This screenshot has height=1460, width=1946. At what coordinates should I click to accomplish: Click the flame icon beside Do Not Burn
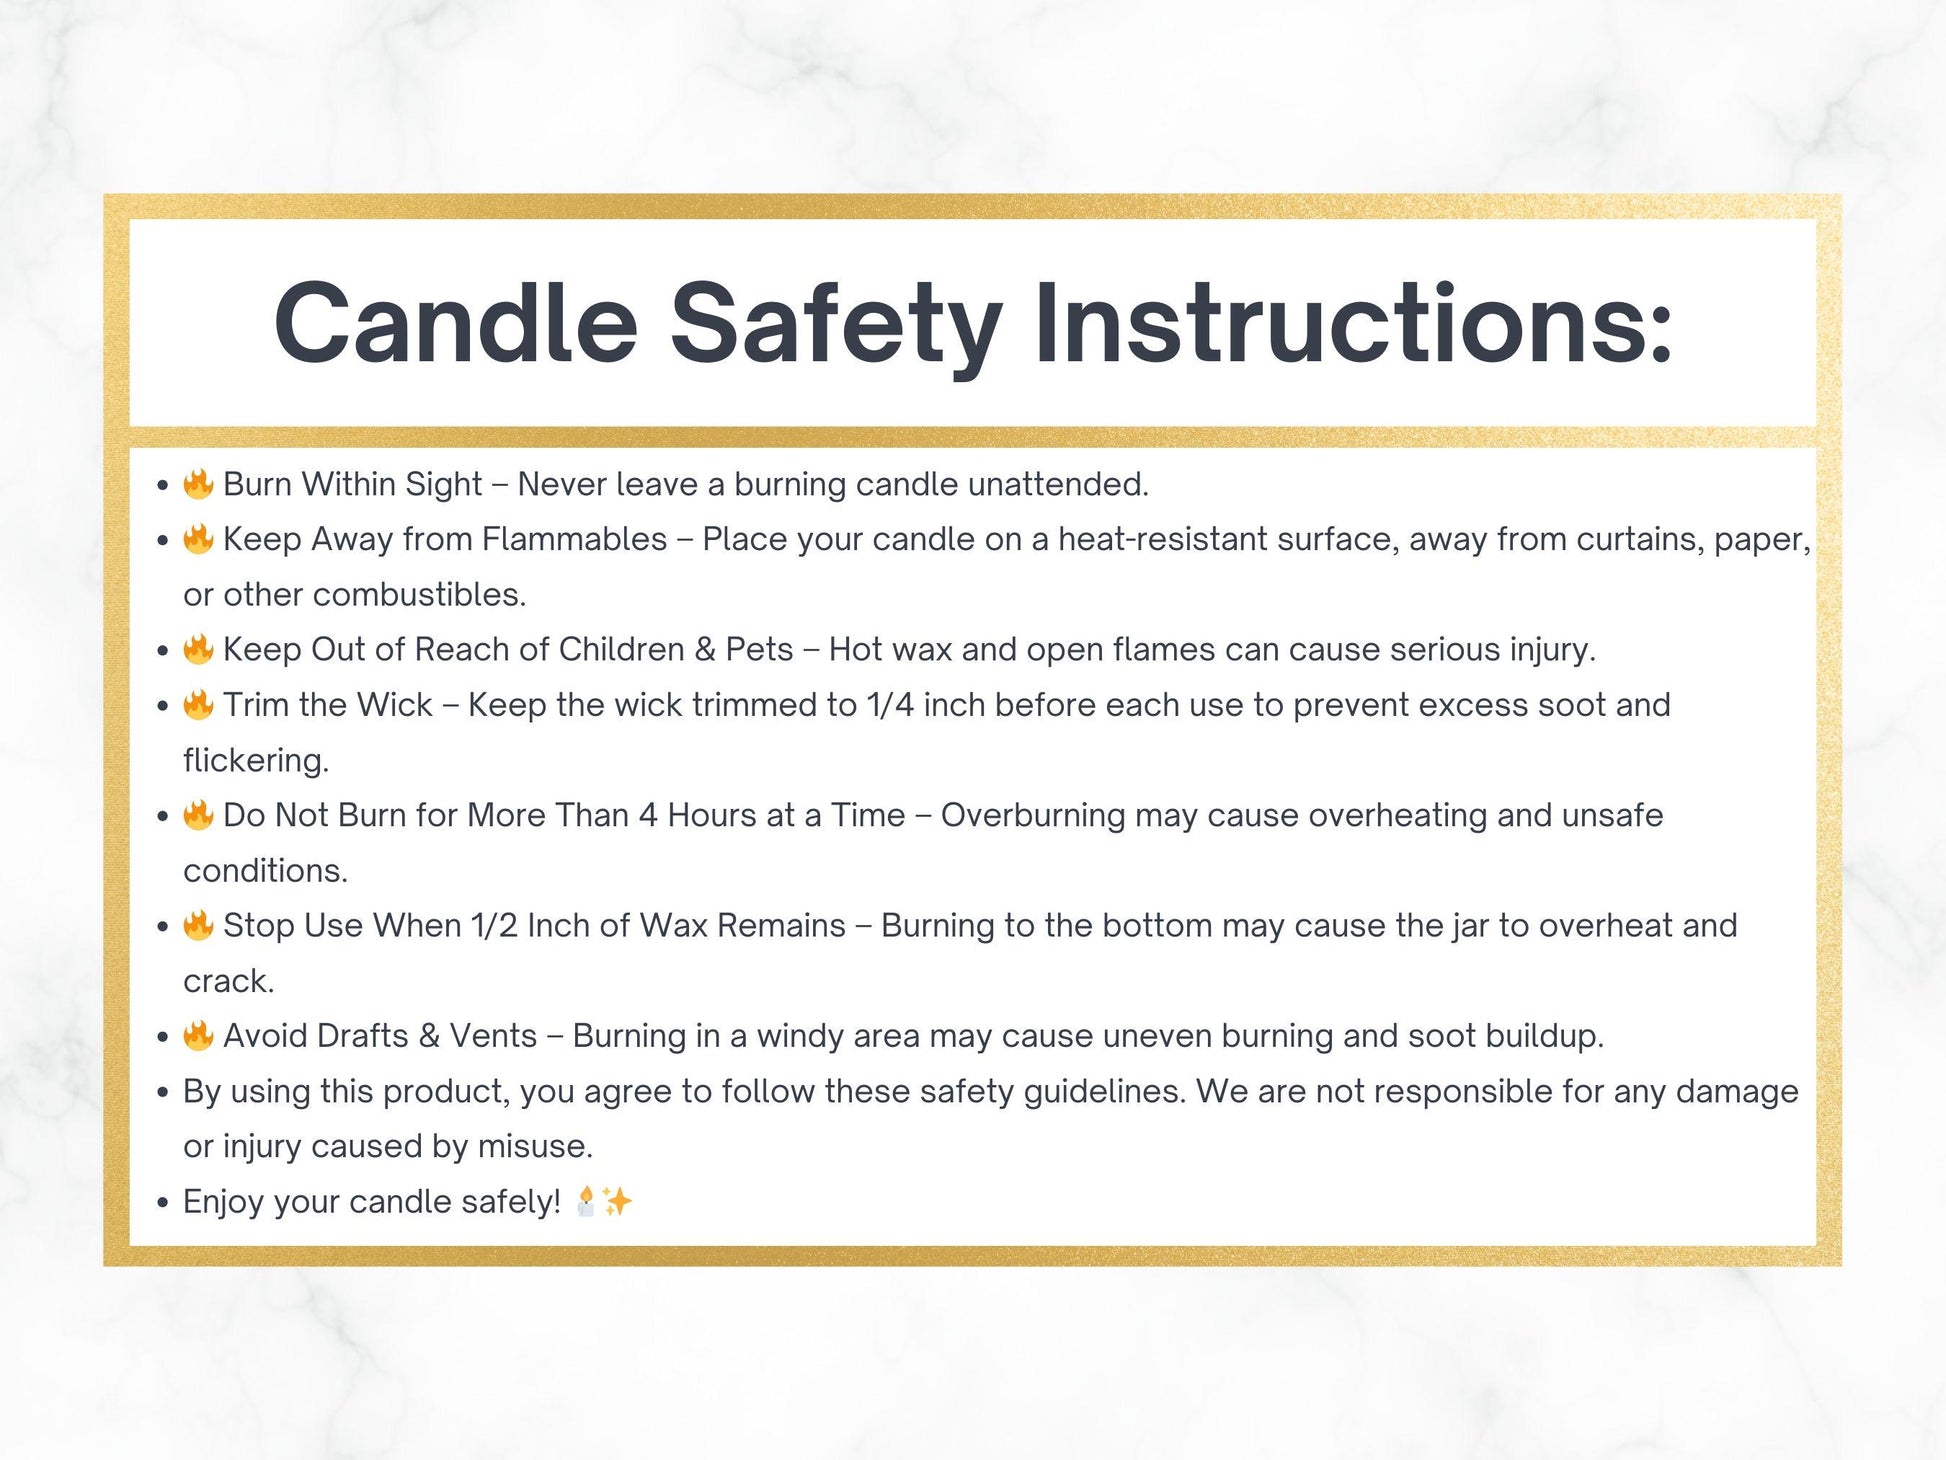point(198,815)
